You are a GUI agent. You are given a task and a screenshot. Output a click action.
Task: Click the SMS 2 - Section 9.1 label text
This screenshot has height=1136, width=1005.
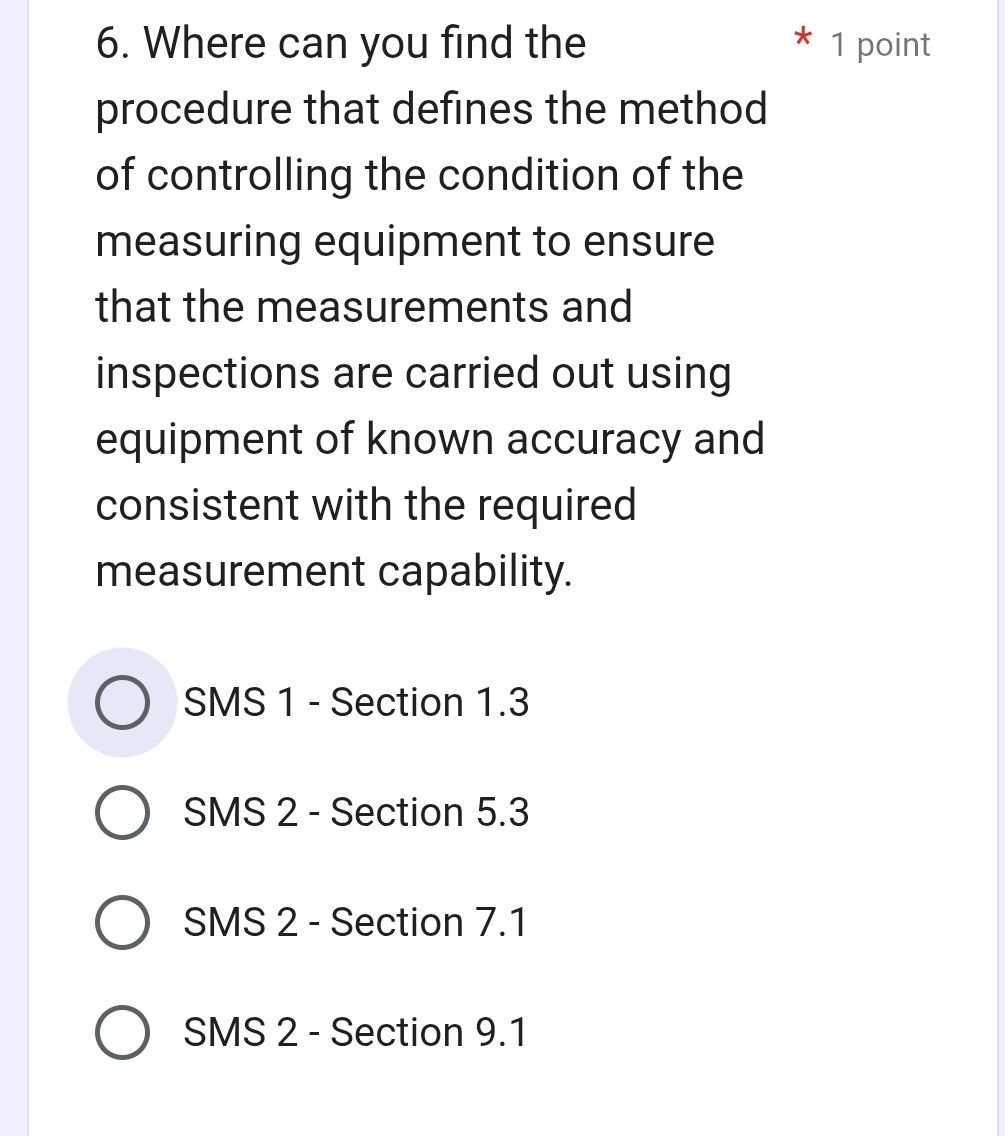(x=356, y=1032)
